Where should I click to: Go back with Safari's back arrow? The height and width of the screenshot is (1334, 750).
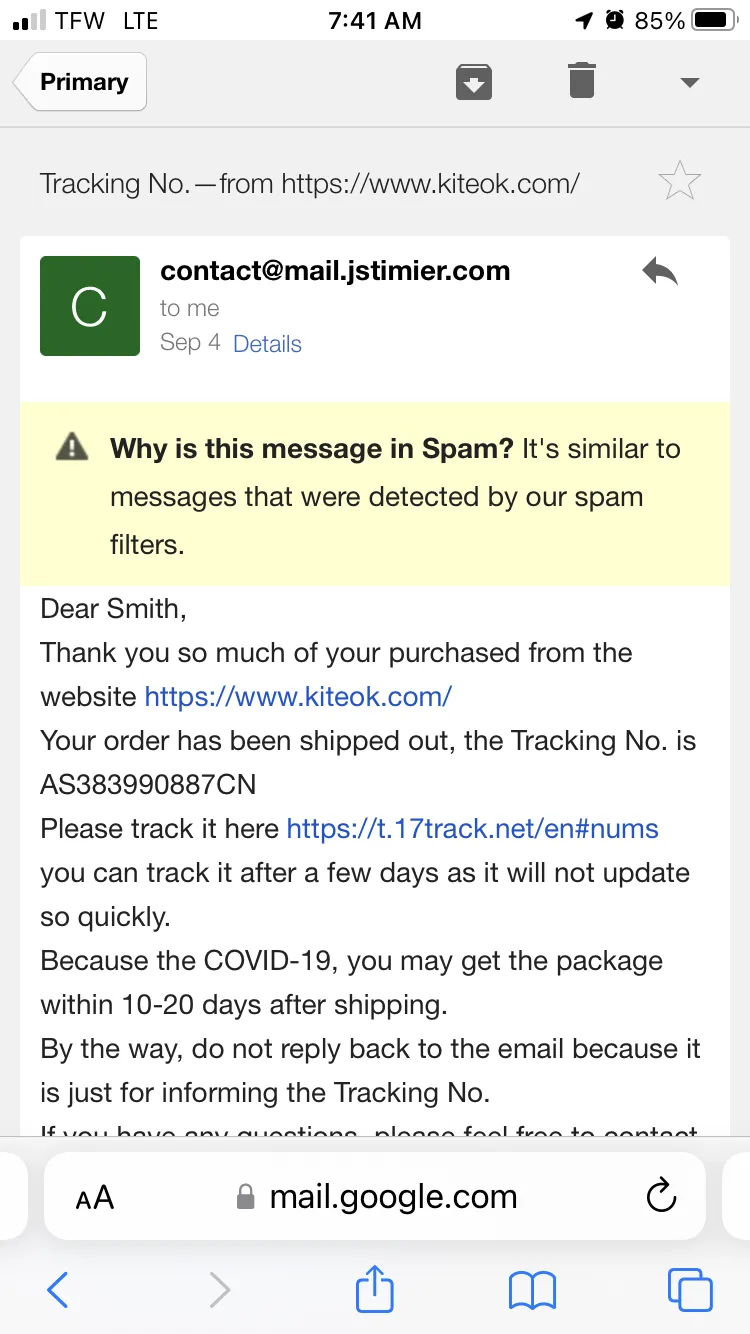tap(58, 1290)
